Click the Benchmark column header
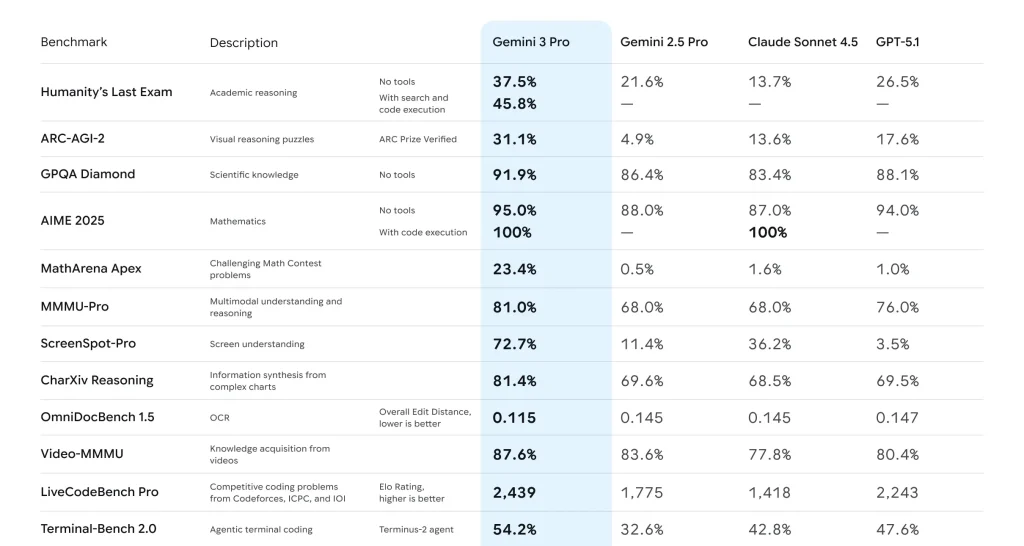The image size is (1024, 546). point(74,42)
